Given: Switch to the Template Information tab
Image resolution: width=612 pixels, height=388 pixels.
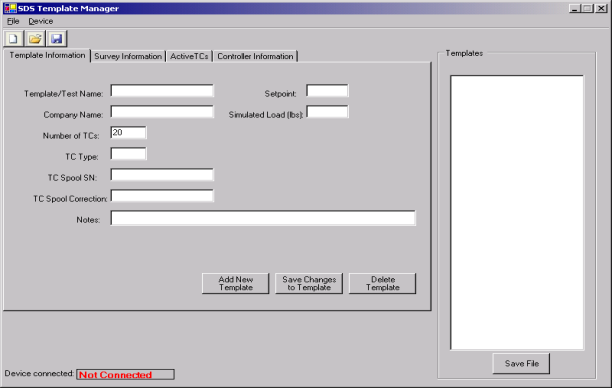Looking at the screenshot, I should tap(47, 55).
